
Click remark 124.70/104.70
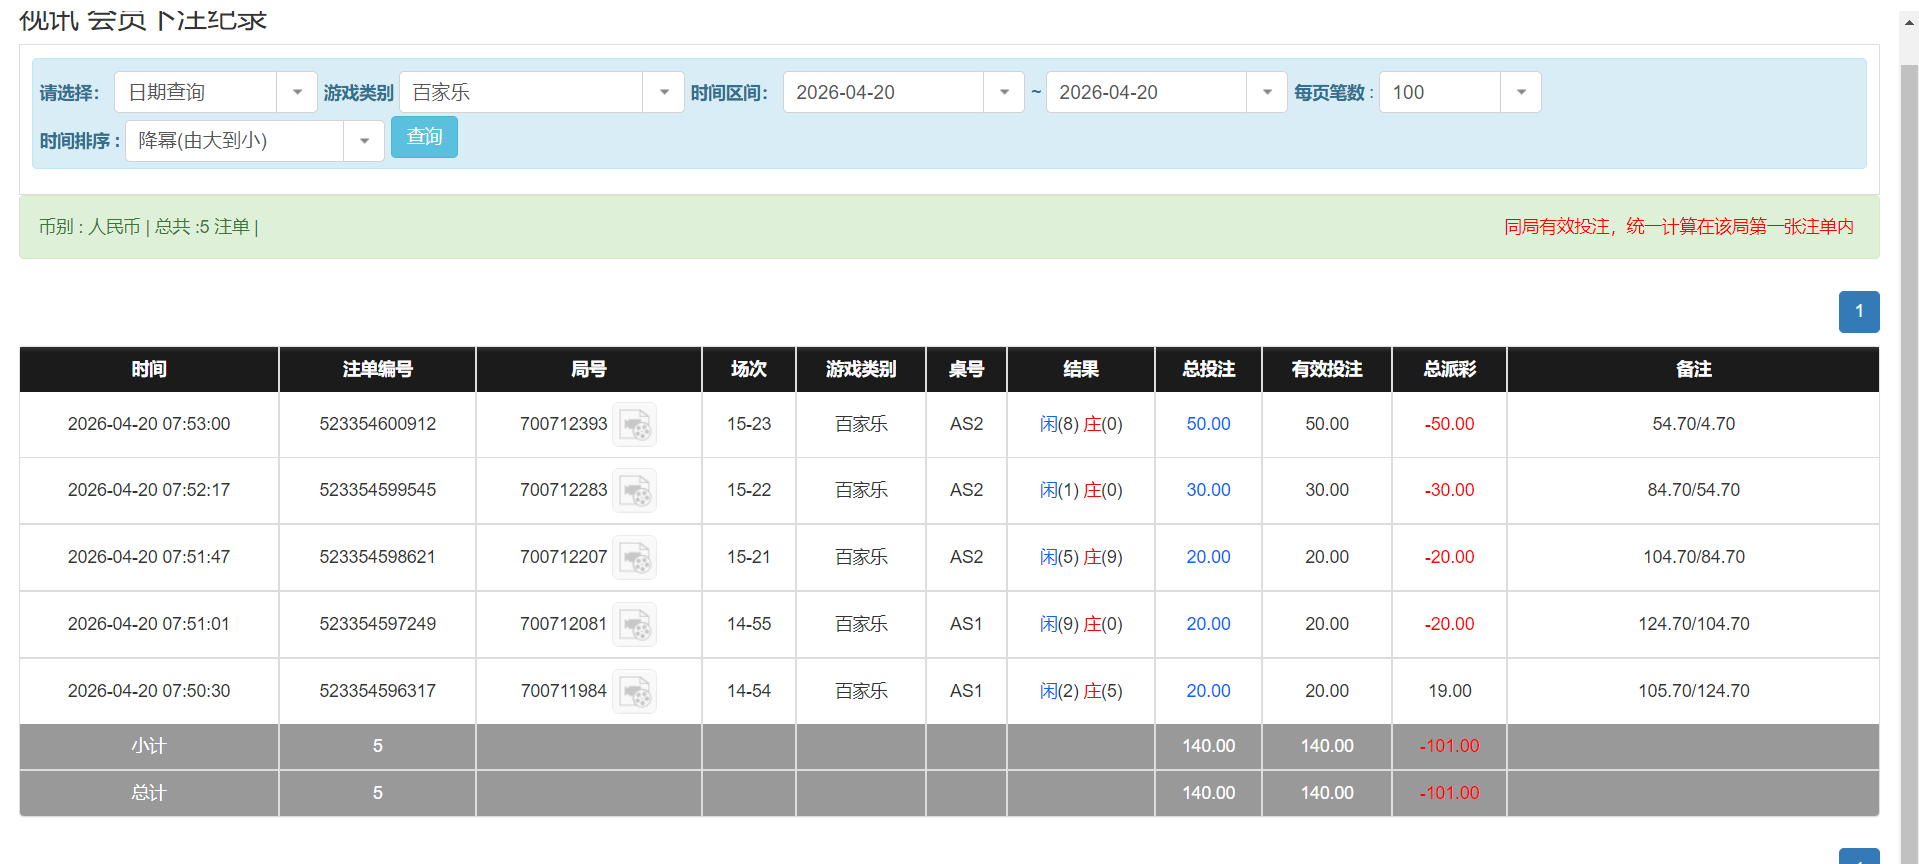click(x=1694, y=624)
